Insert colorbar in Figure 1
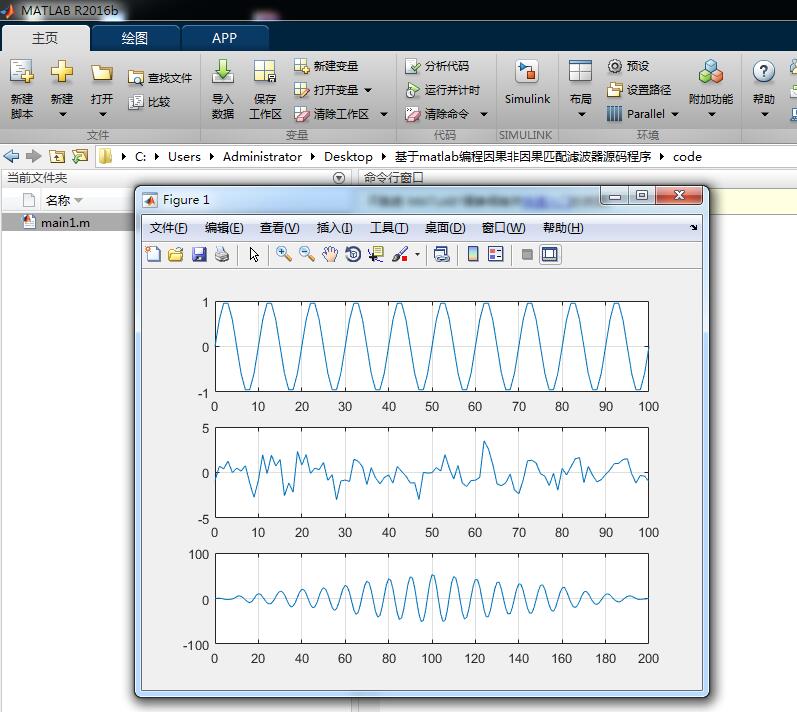 [473, 254]
